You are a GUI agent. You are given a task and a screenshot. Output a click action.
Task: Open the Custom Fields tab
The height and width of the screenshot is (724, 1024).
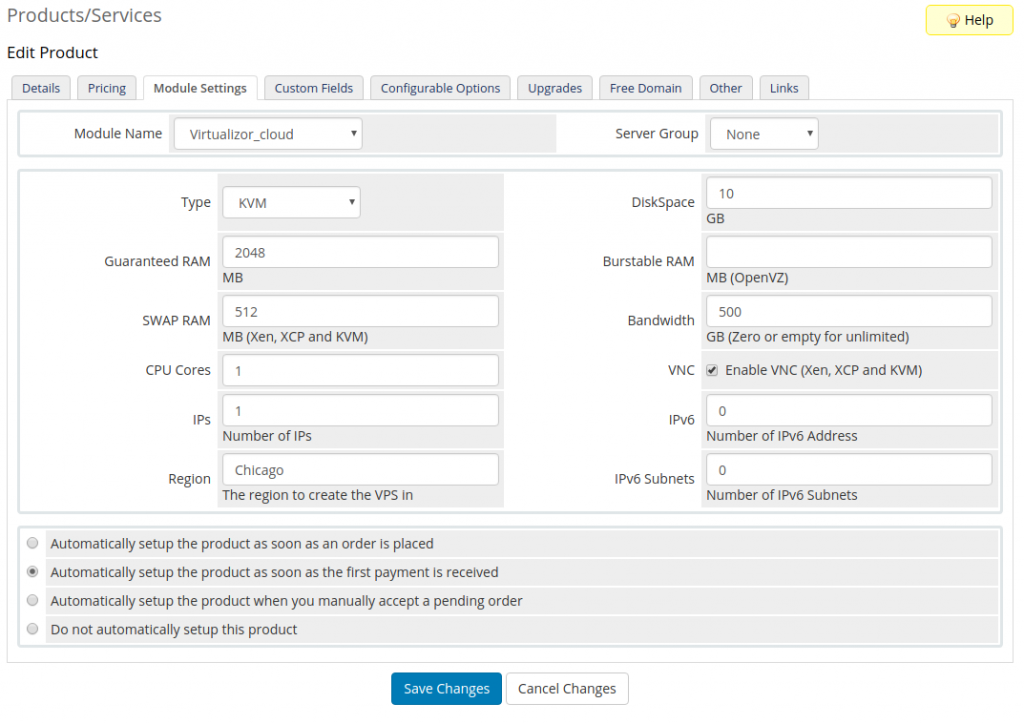coord(313,88)
